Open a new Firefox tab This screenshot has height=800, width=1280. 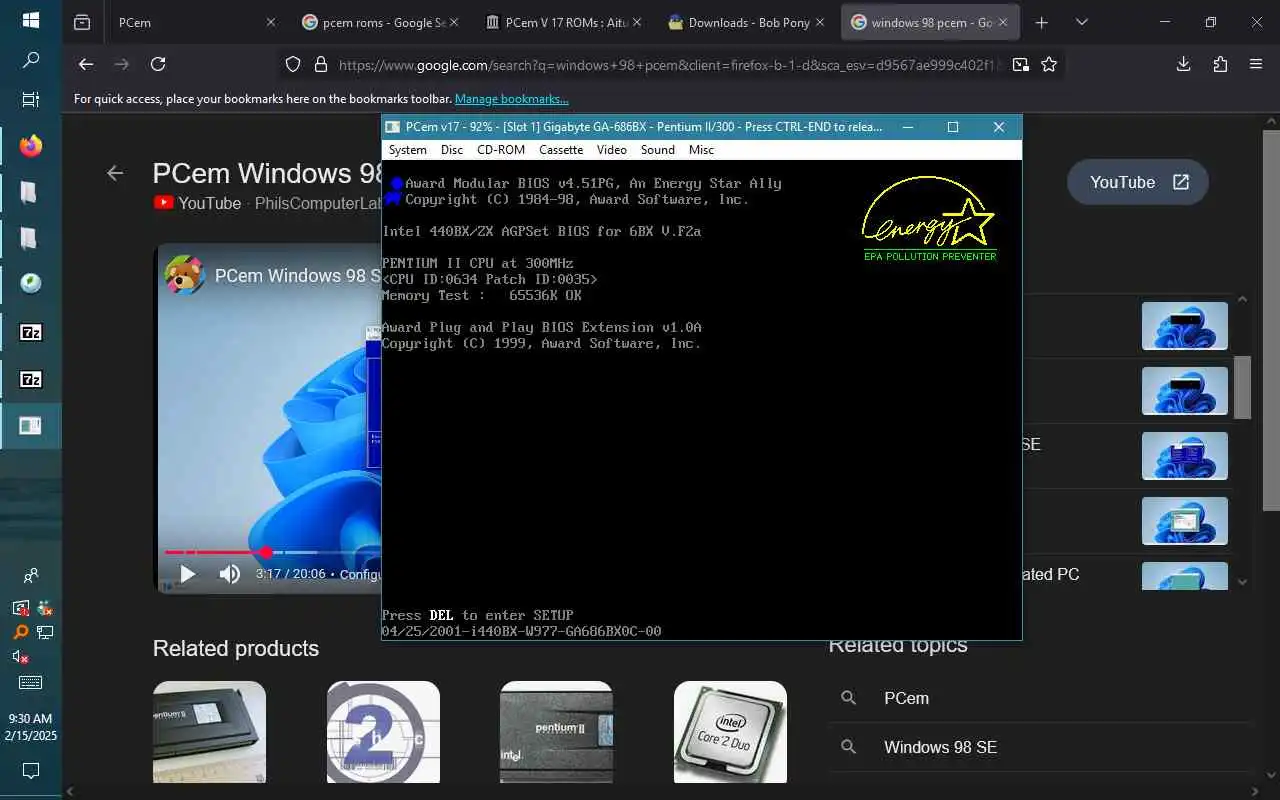pyautogui.click(x=1042, y=22)
